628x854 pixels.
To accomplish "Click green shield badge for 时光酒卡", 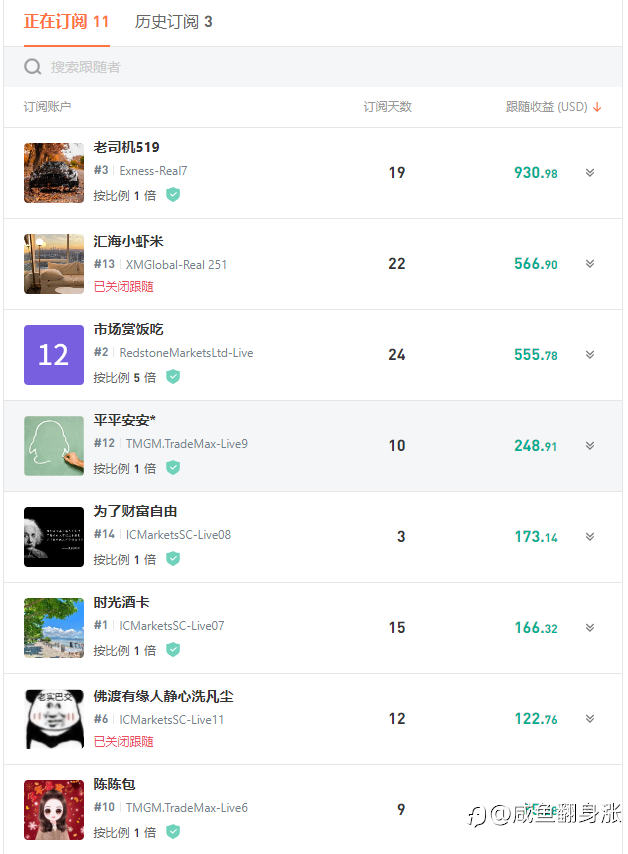I will point(173,649).
